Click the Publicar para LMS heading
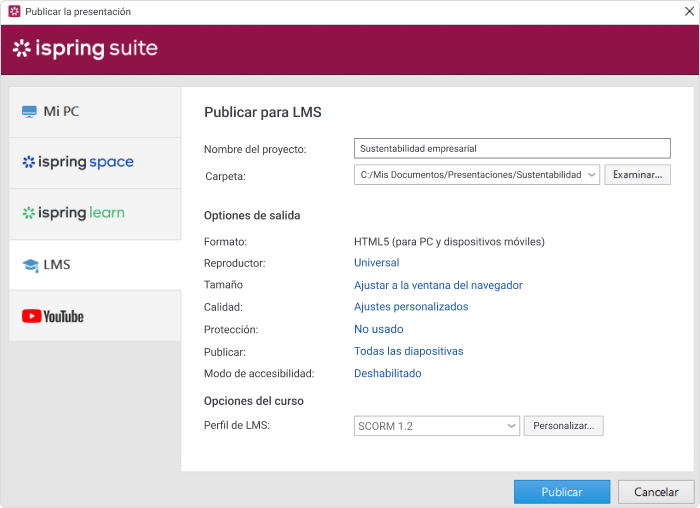This screenshot has width=700, height=508. pos(262,112)
